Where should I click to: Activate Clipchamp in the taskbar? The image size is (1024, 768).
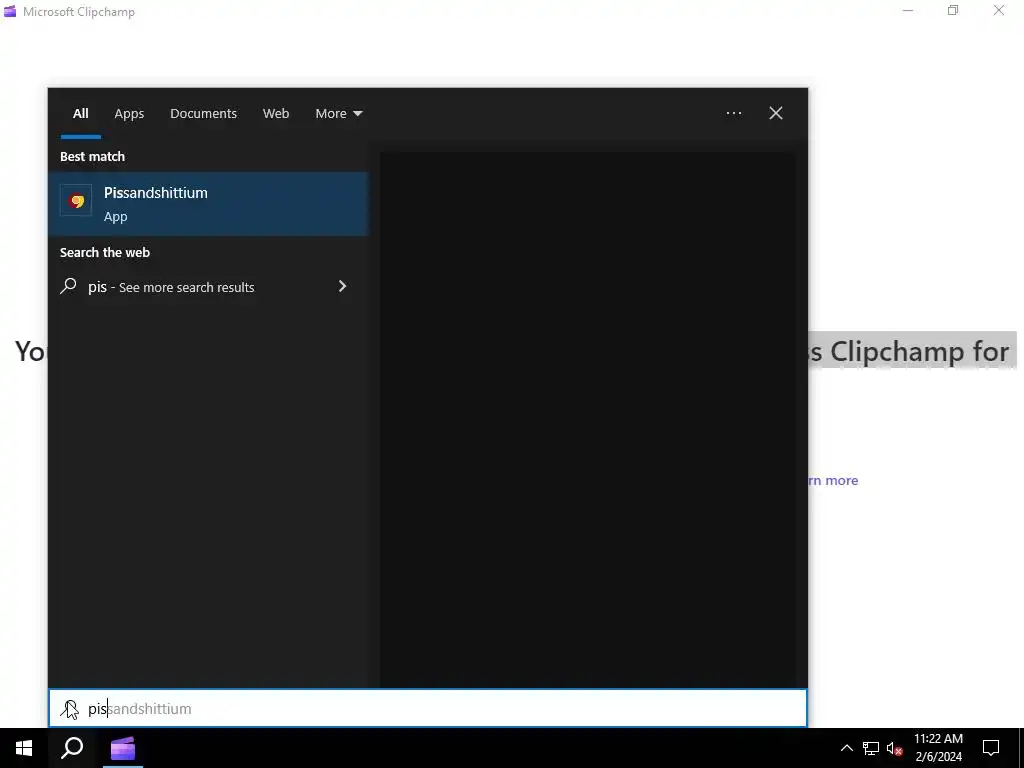coord(122,748)
